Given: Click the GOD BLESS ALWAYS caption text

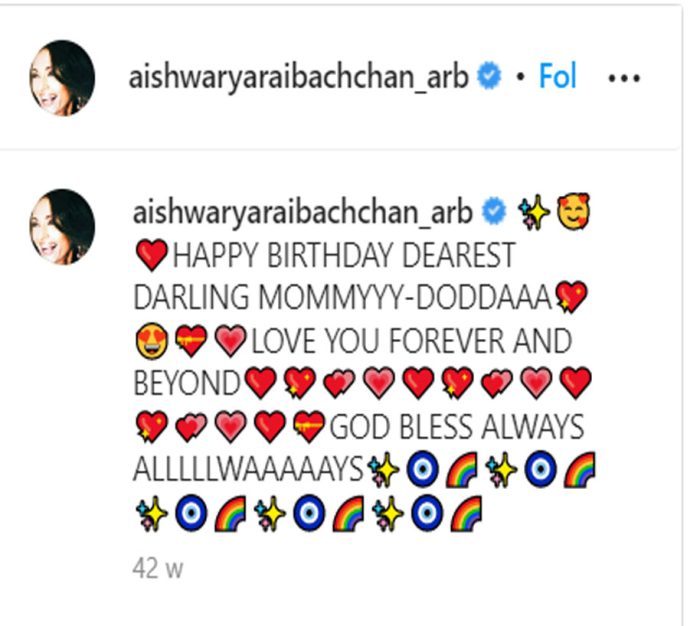Looking at the screenshot, I should 456,427.
